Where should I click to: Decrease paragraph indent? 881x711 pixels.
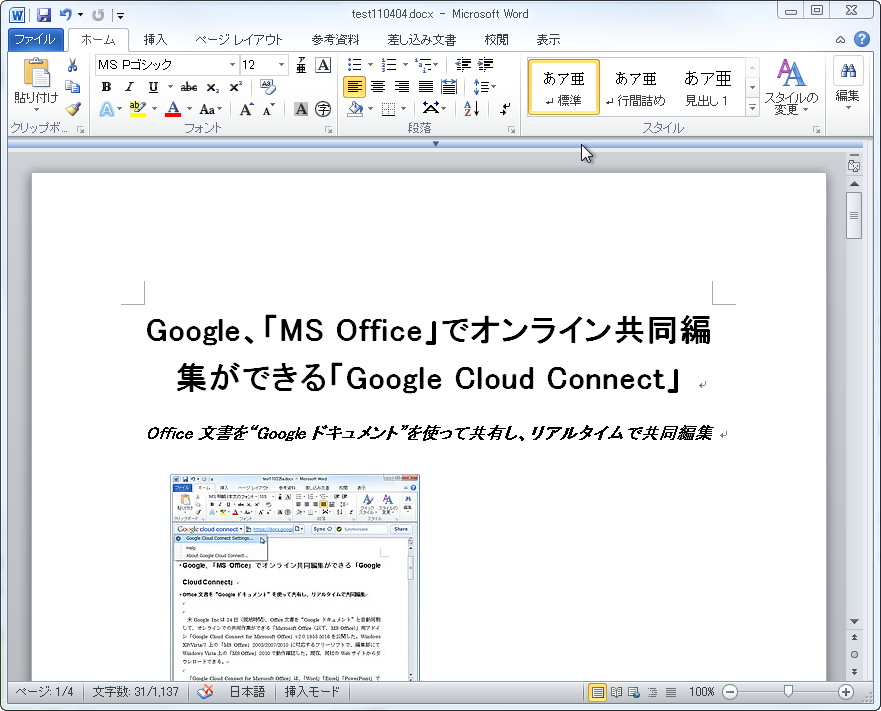tap(463, 65)
